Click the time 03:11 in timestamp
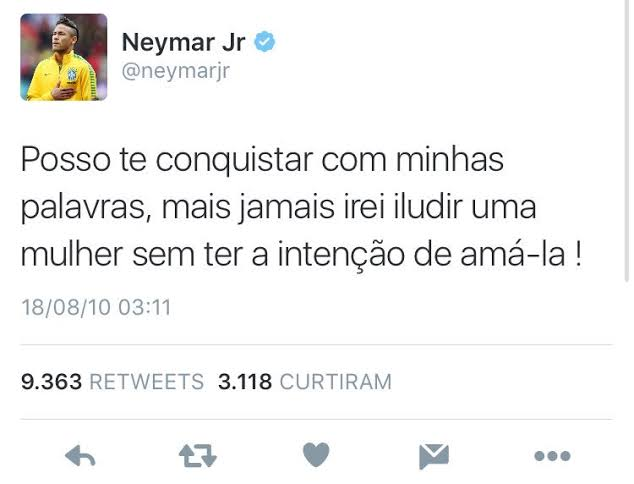Image resolution: width=634 pixels, height=484 pixels. (x=145, y=307)
